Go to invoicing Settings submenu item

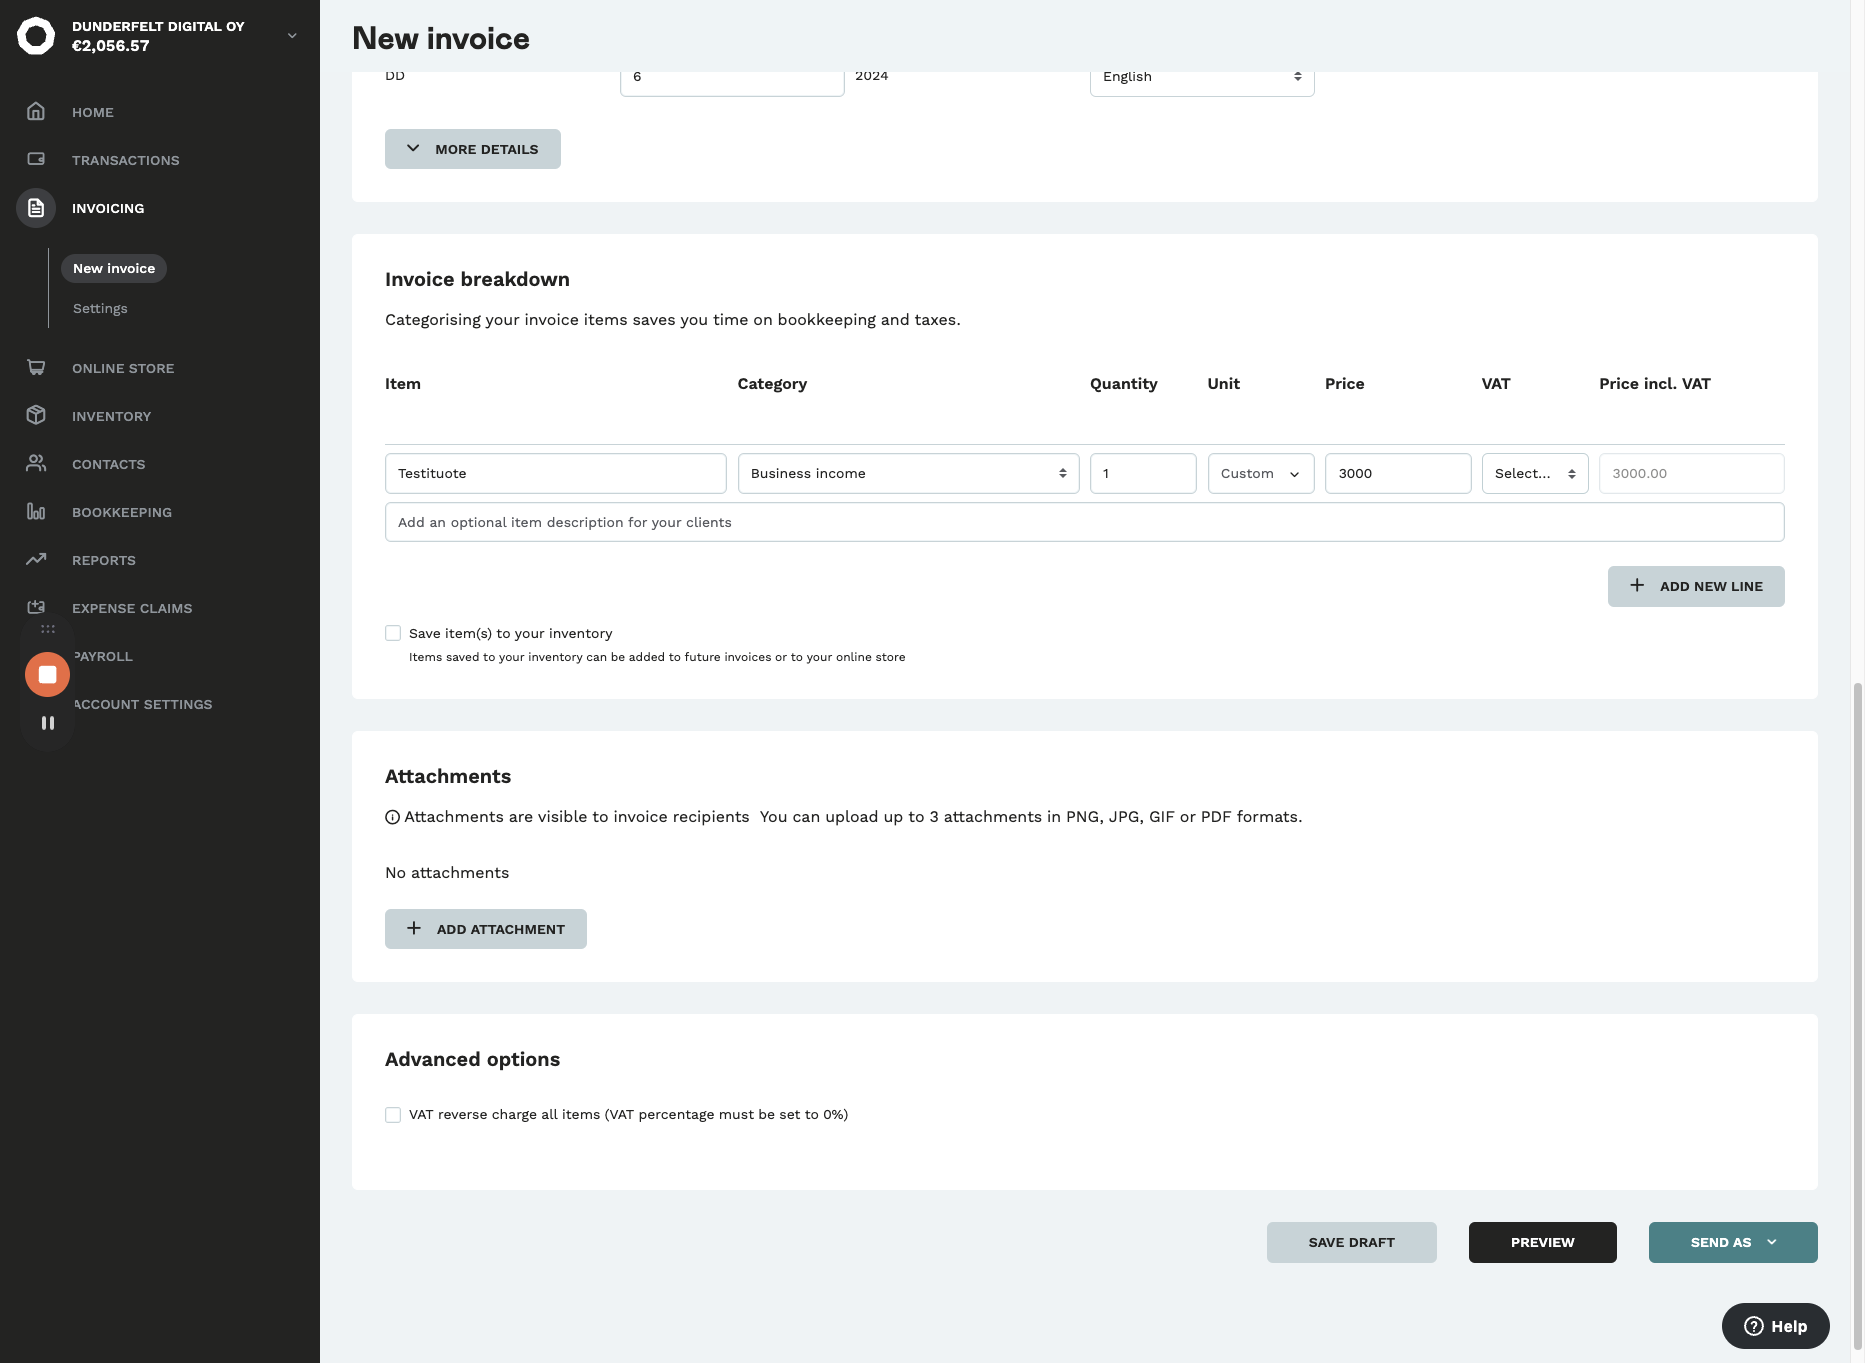100,309
